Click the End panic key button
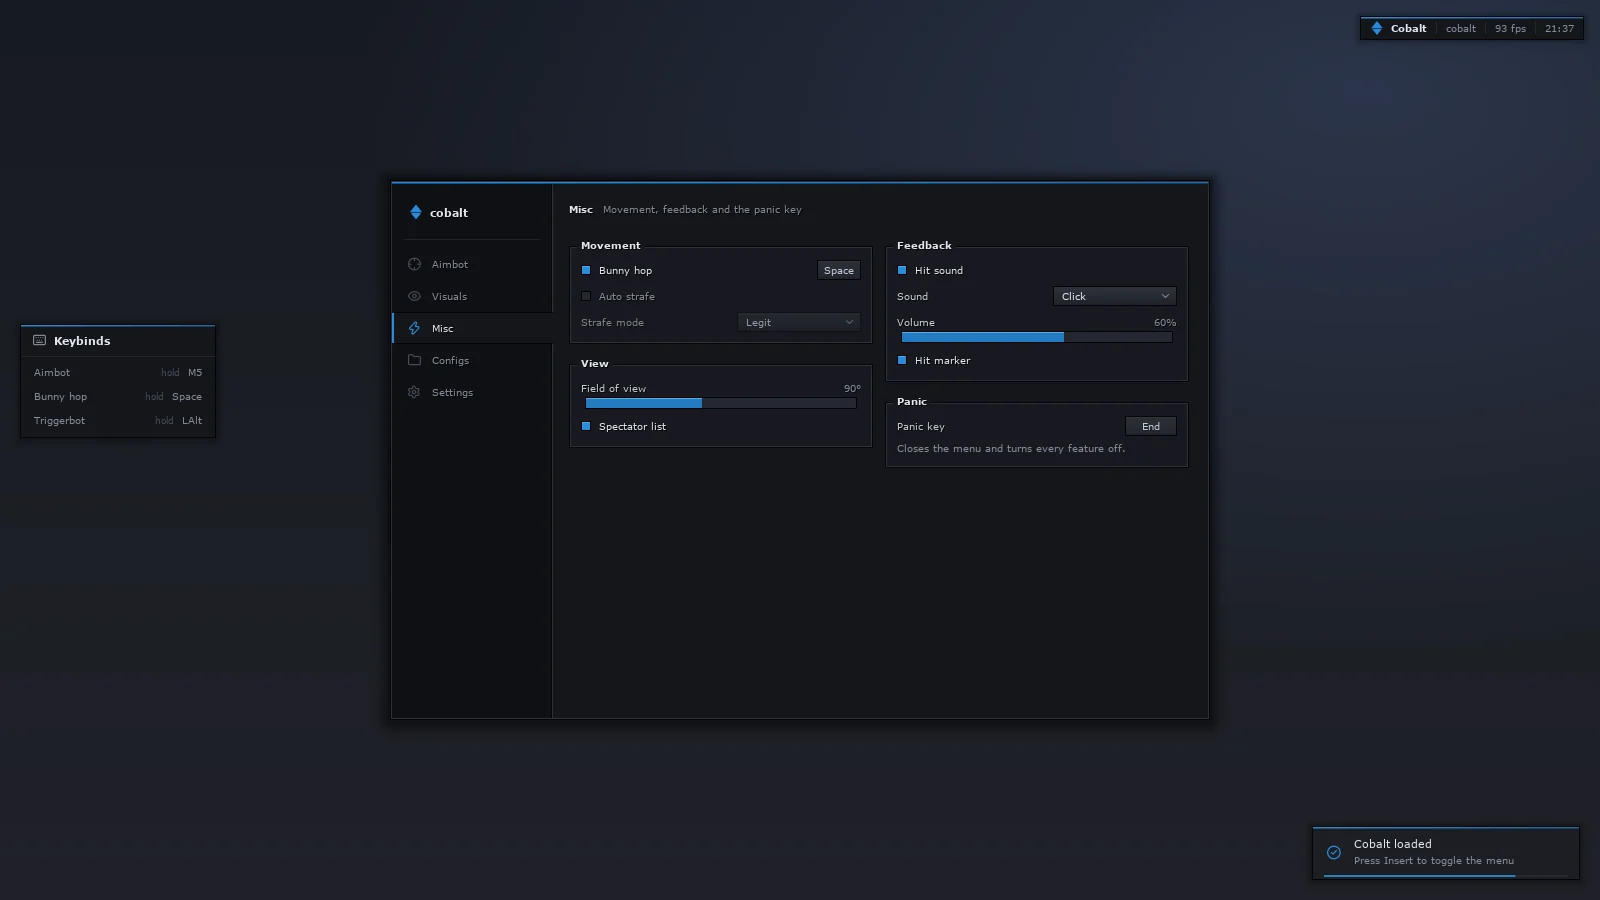1600x900 pixels. [1151, 426]
